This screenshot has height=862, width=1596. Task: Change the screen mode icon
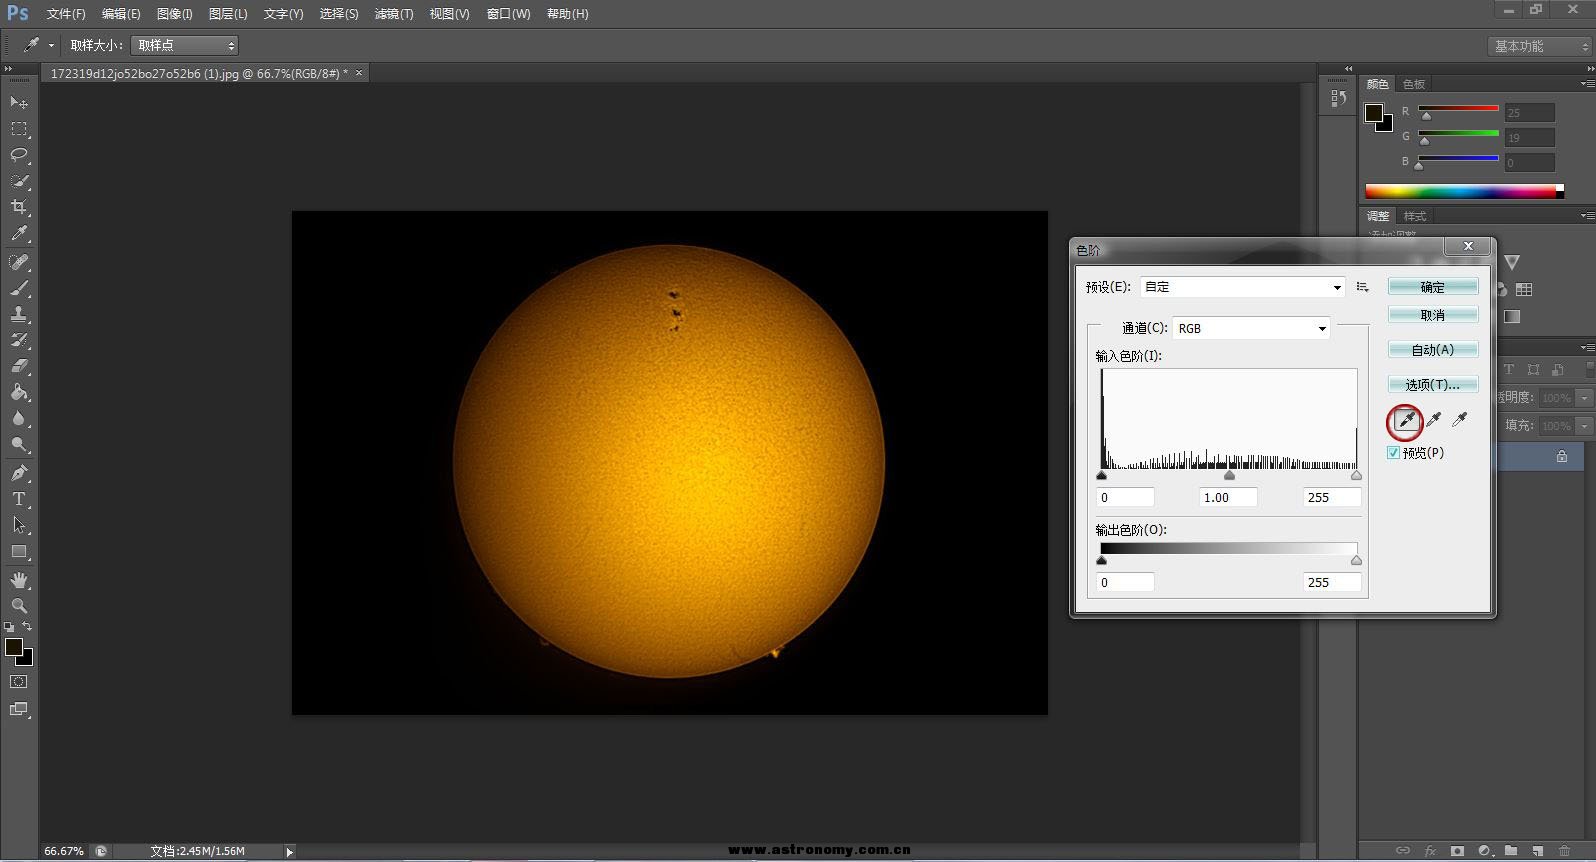coord(19,709)
